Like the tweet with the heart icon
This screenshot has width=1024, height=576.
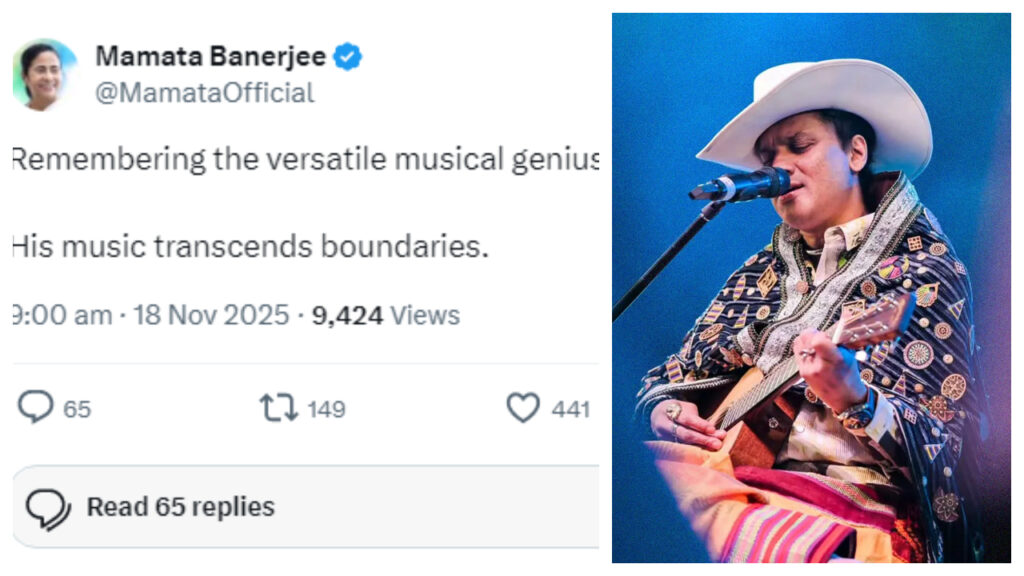[522, 408]
